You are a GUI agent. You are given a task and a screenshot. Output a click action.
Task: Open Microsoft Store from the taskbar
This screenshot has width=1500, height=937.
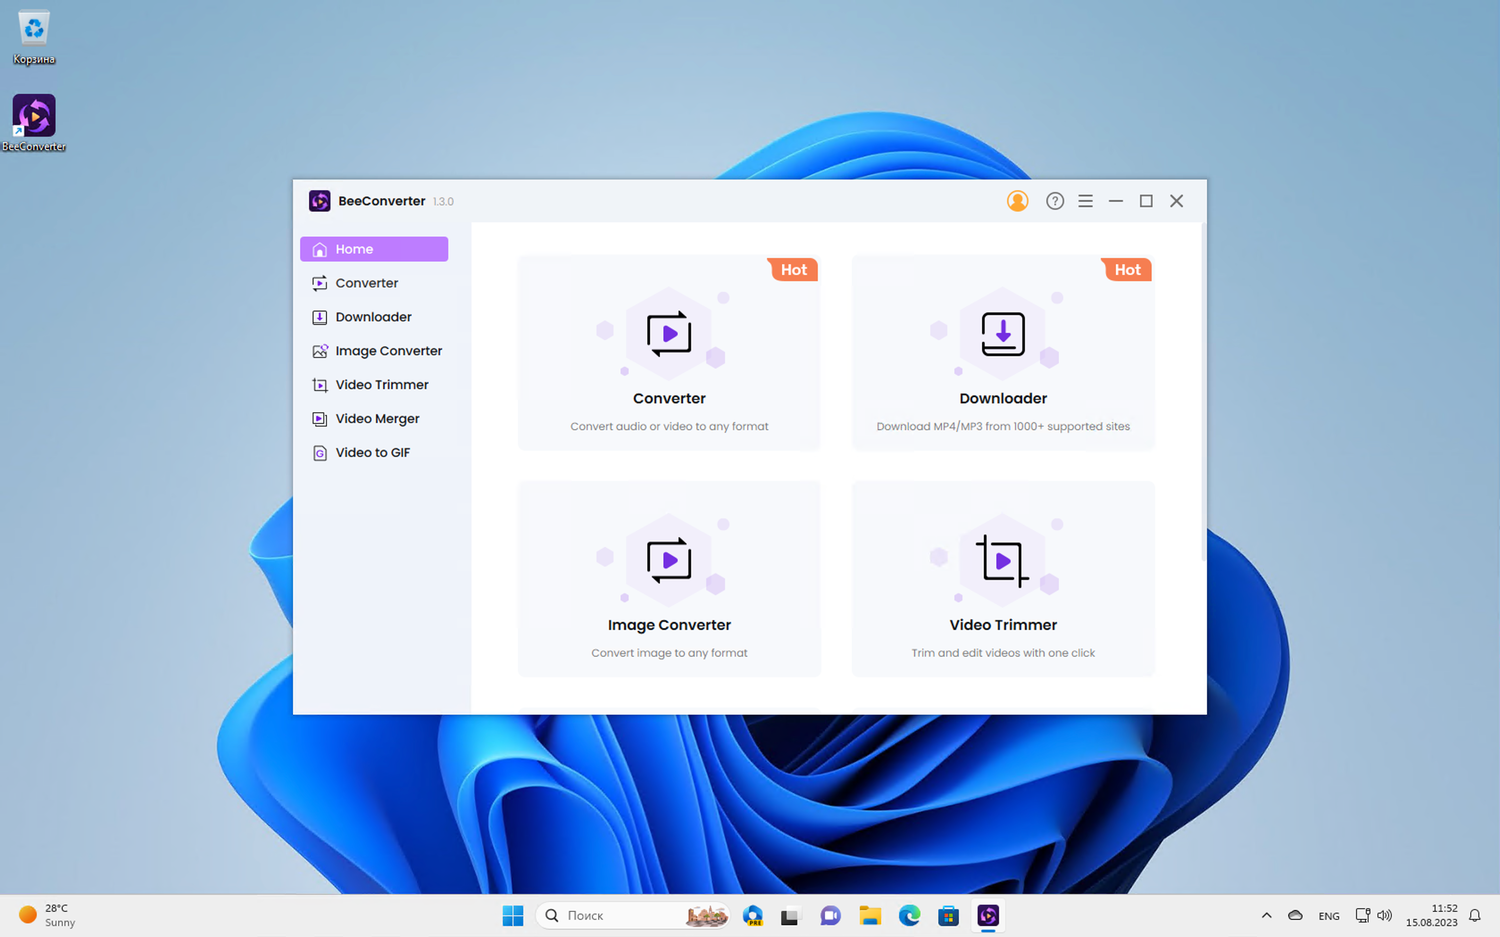point(949,915)
